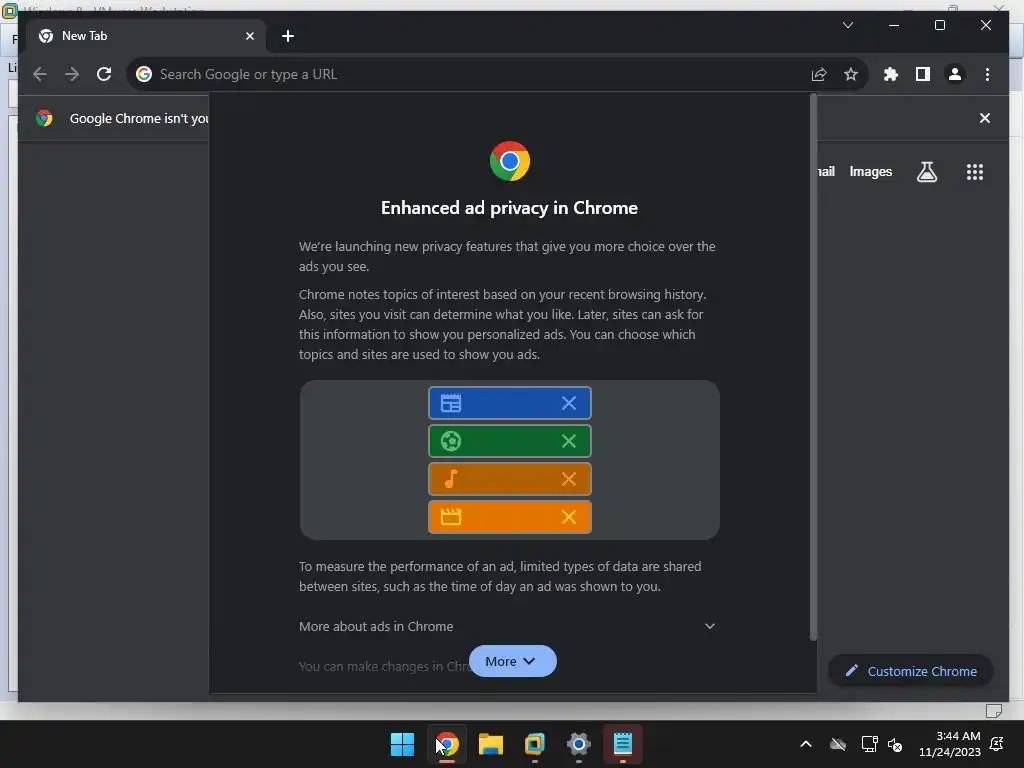Open the Search Labs flask icon
Image resolution: width=1024 pixels, height=768 pixels.
[927, 172]
